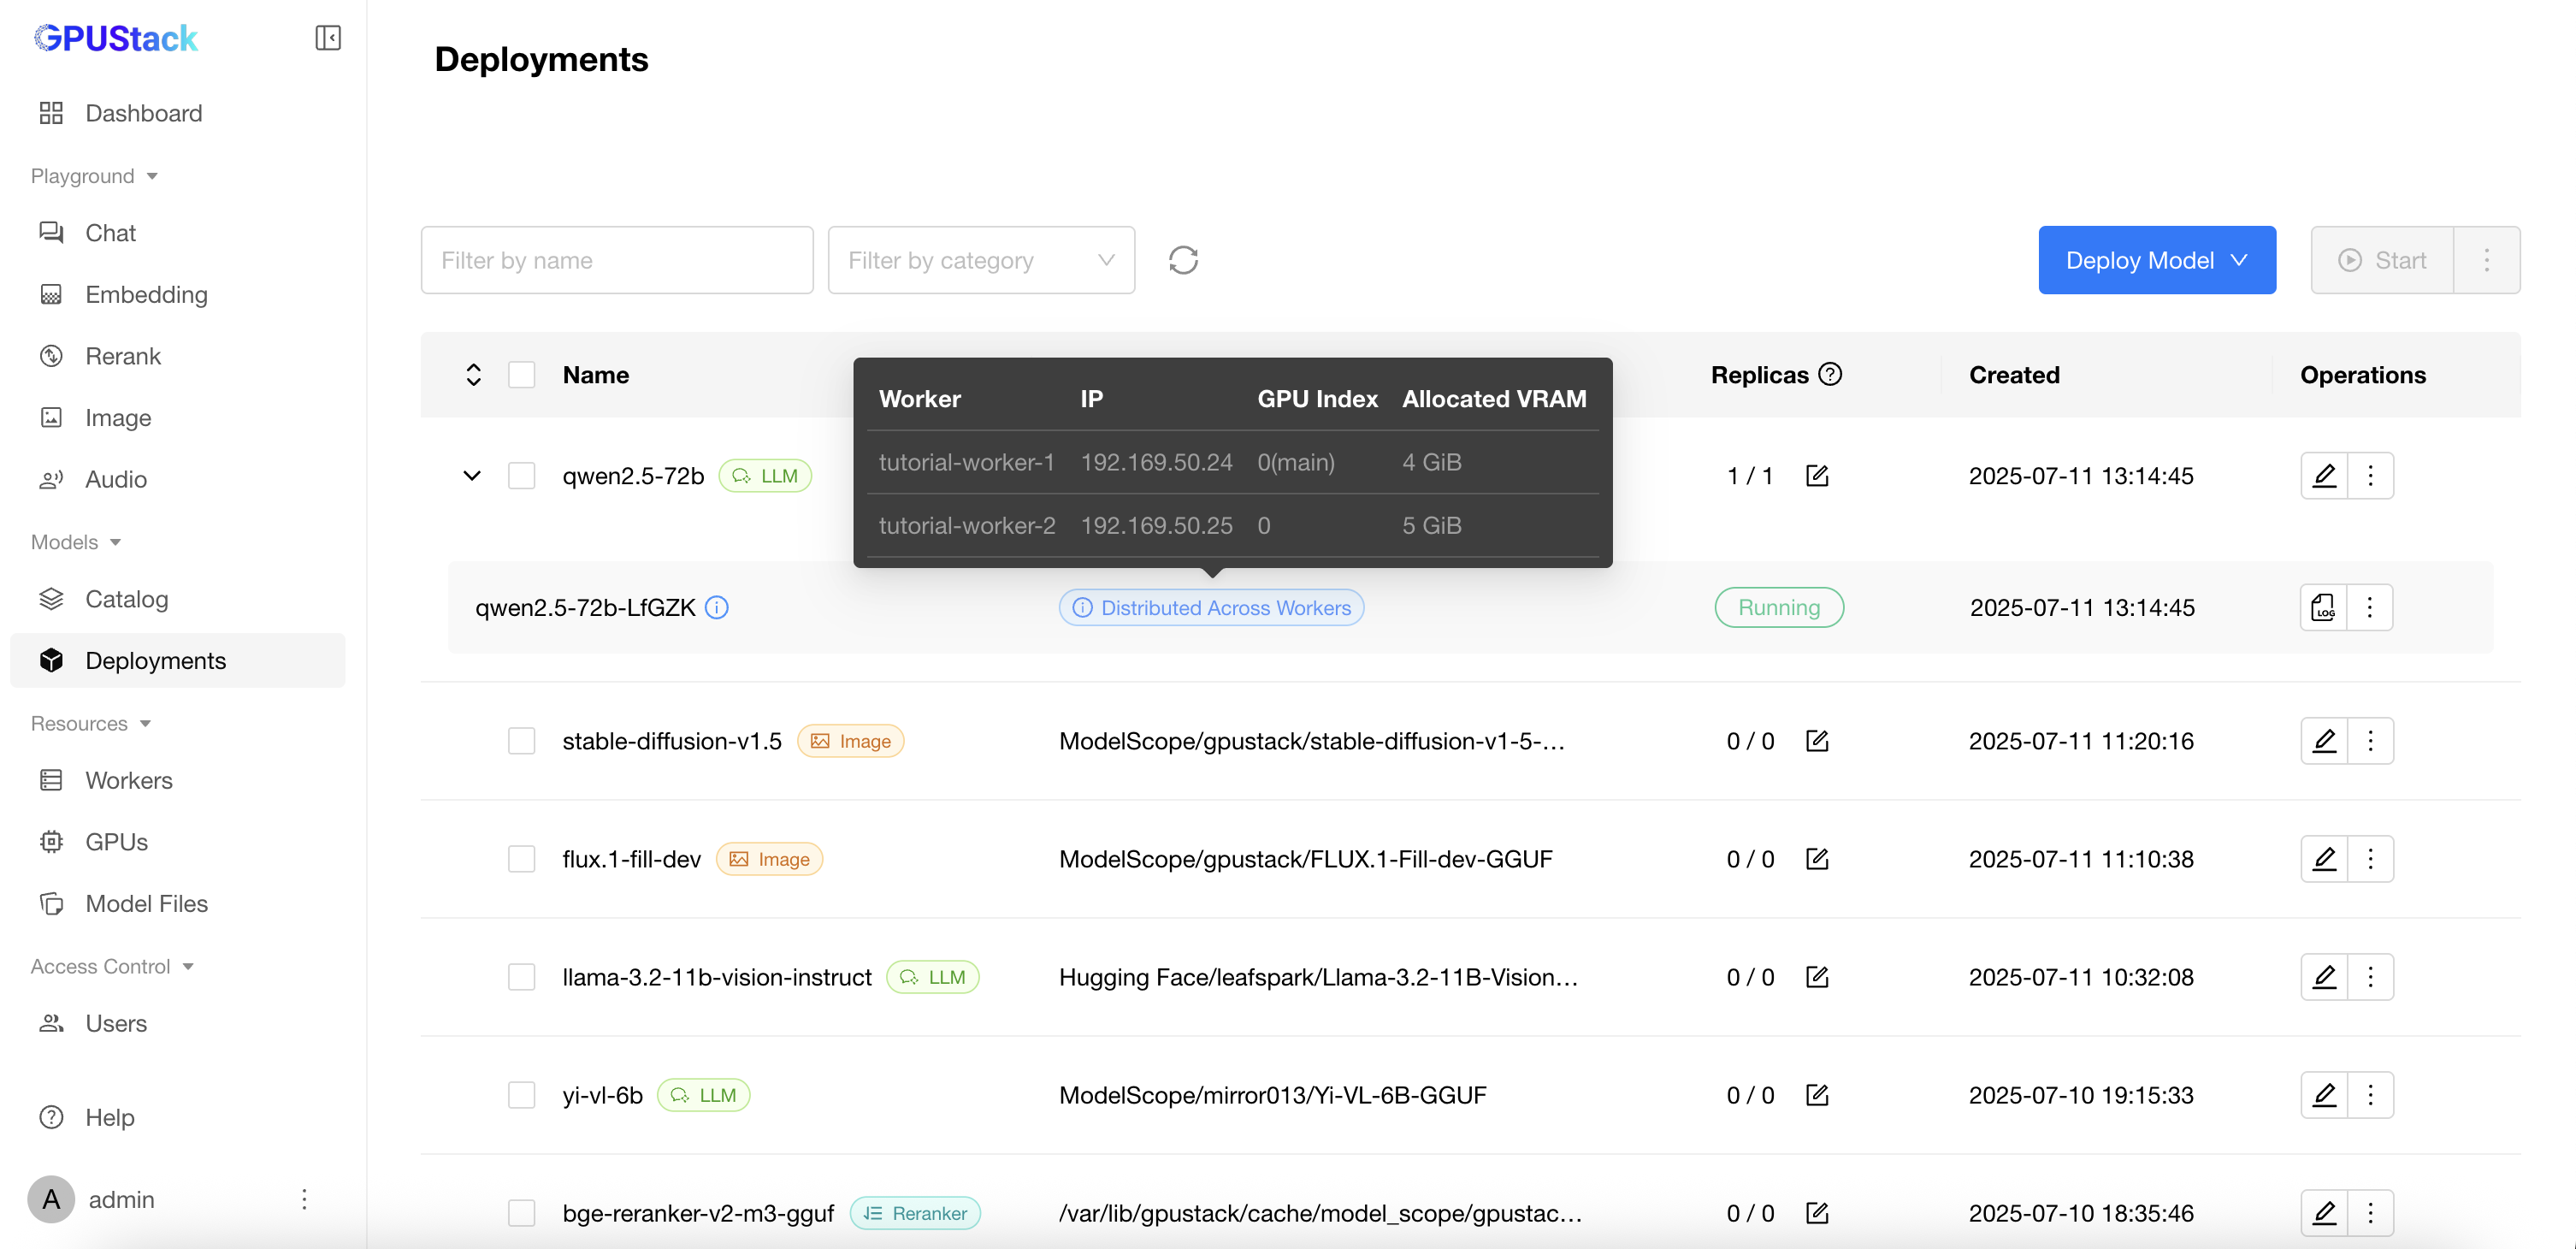Open more actions for qwen2.5-72b
This screenshot has height=1249, width=2576.
point(2370,475)
